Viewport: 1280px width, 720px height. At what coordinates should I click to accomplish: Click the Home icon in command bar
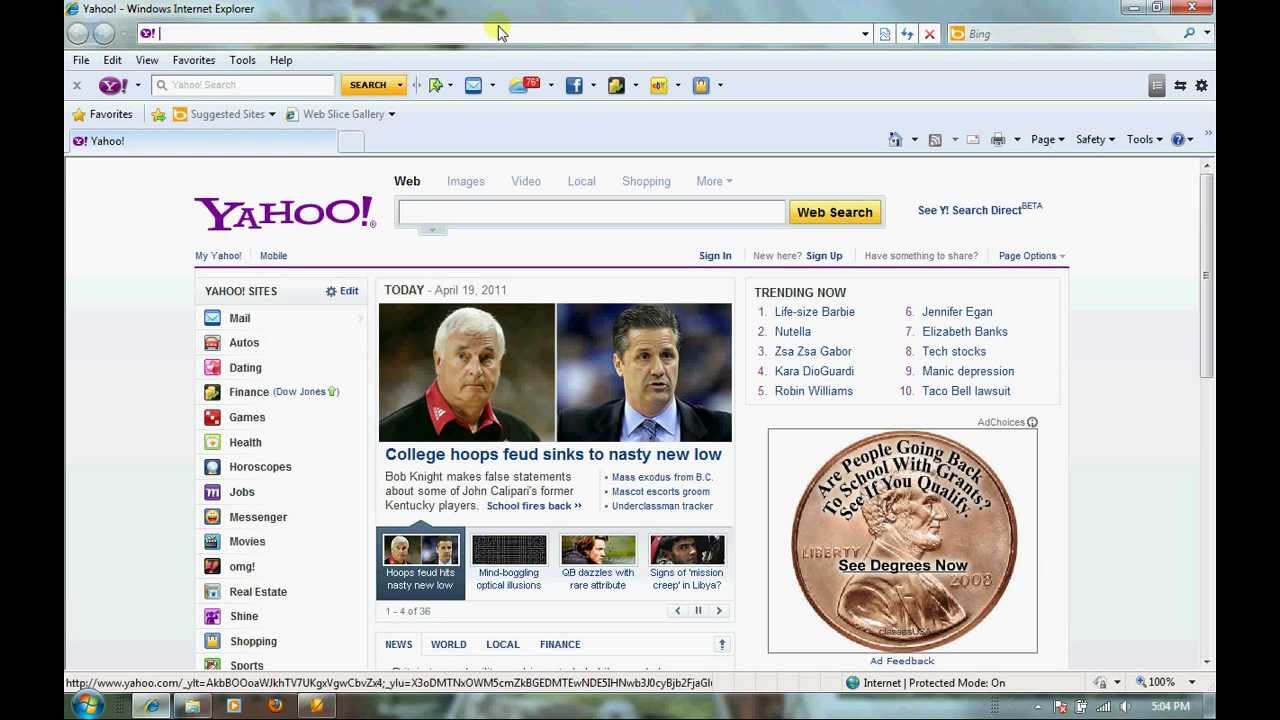(x=895, y=139)
